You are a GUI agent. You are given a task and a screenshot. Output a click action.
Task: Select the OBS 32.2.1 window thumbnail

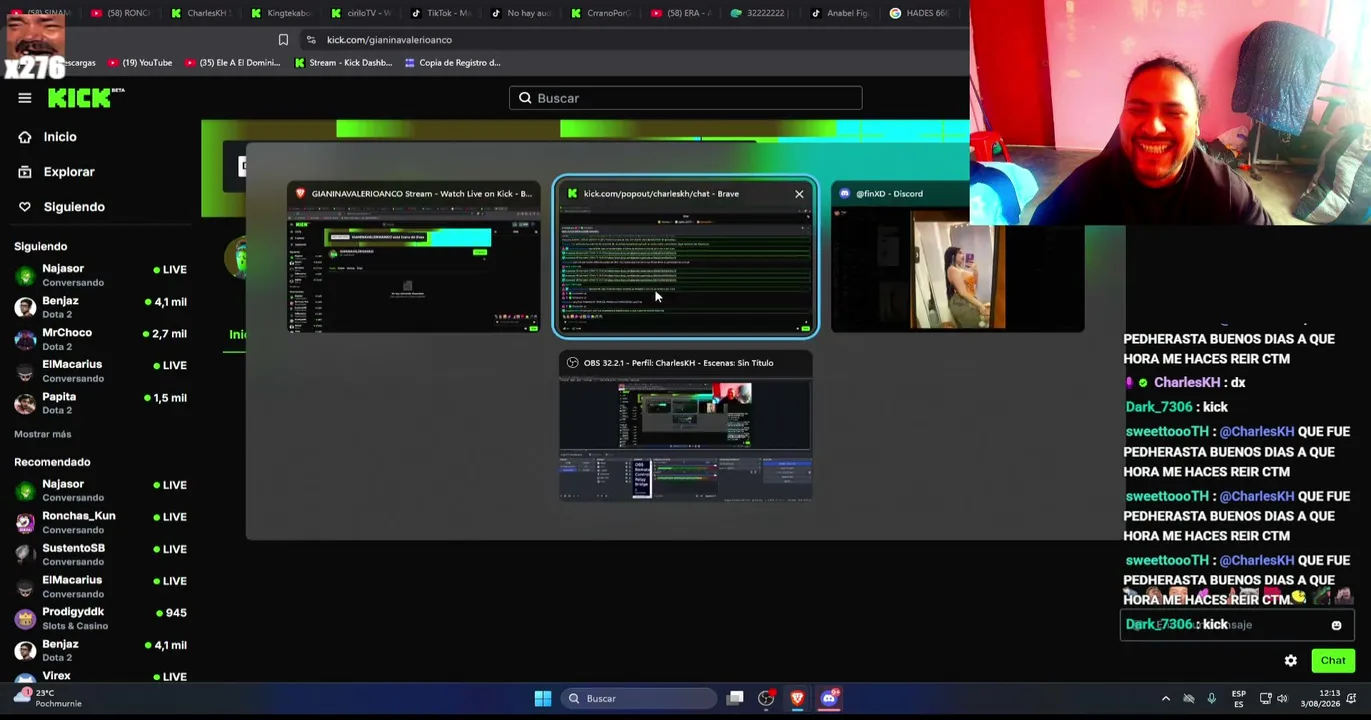click(685, 426)
